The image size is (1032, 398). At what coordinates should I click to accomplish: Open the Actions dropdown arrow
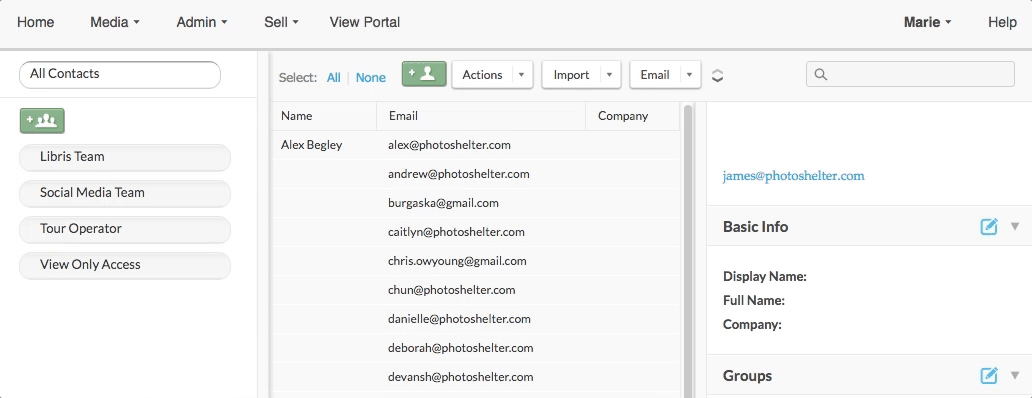point(522,75)
